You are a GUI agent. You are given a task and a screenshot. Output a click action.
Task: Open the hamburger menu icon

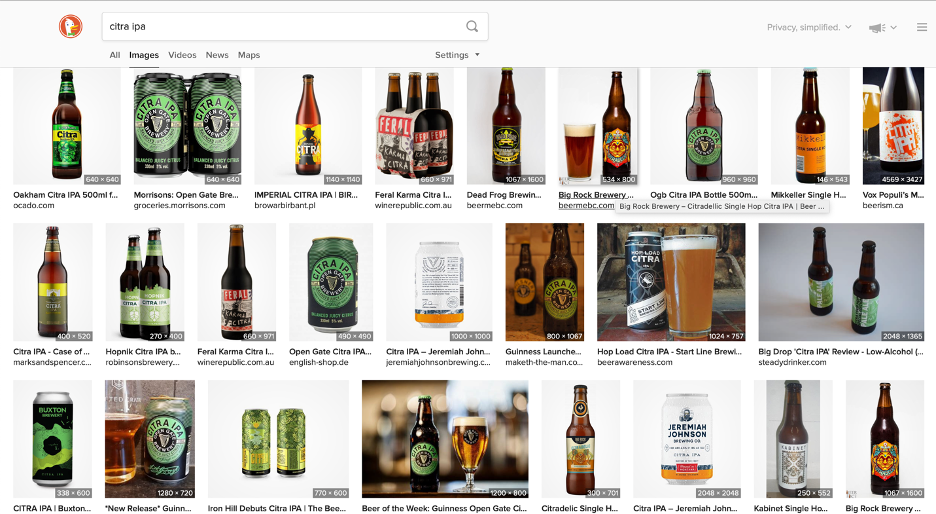[x=922, y=27]
